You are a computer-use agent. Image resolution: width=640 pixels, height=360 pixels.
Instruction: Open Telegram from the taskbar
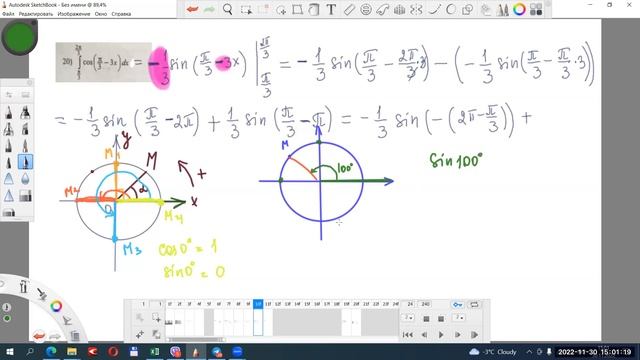coord(216,351)
